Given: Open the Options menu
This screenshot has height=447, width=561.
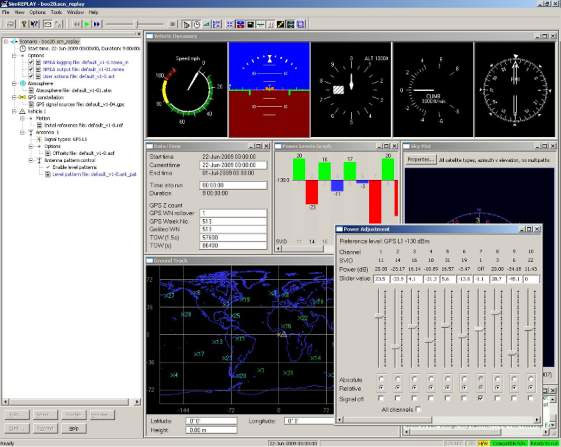Looking at the screenshot, I should point(37,12).
